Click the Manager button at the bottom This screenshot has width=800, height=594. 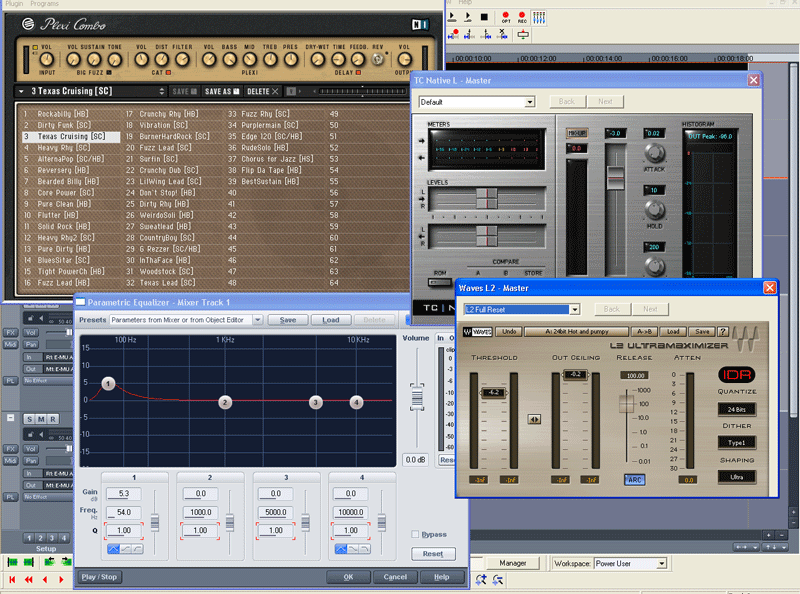pos(513,564)
